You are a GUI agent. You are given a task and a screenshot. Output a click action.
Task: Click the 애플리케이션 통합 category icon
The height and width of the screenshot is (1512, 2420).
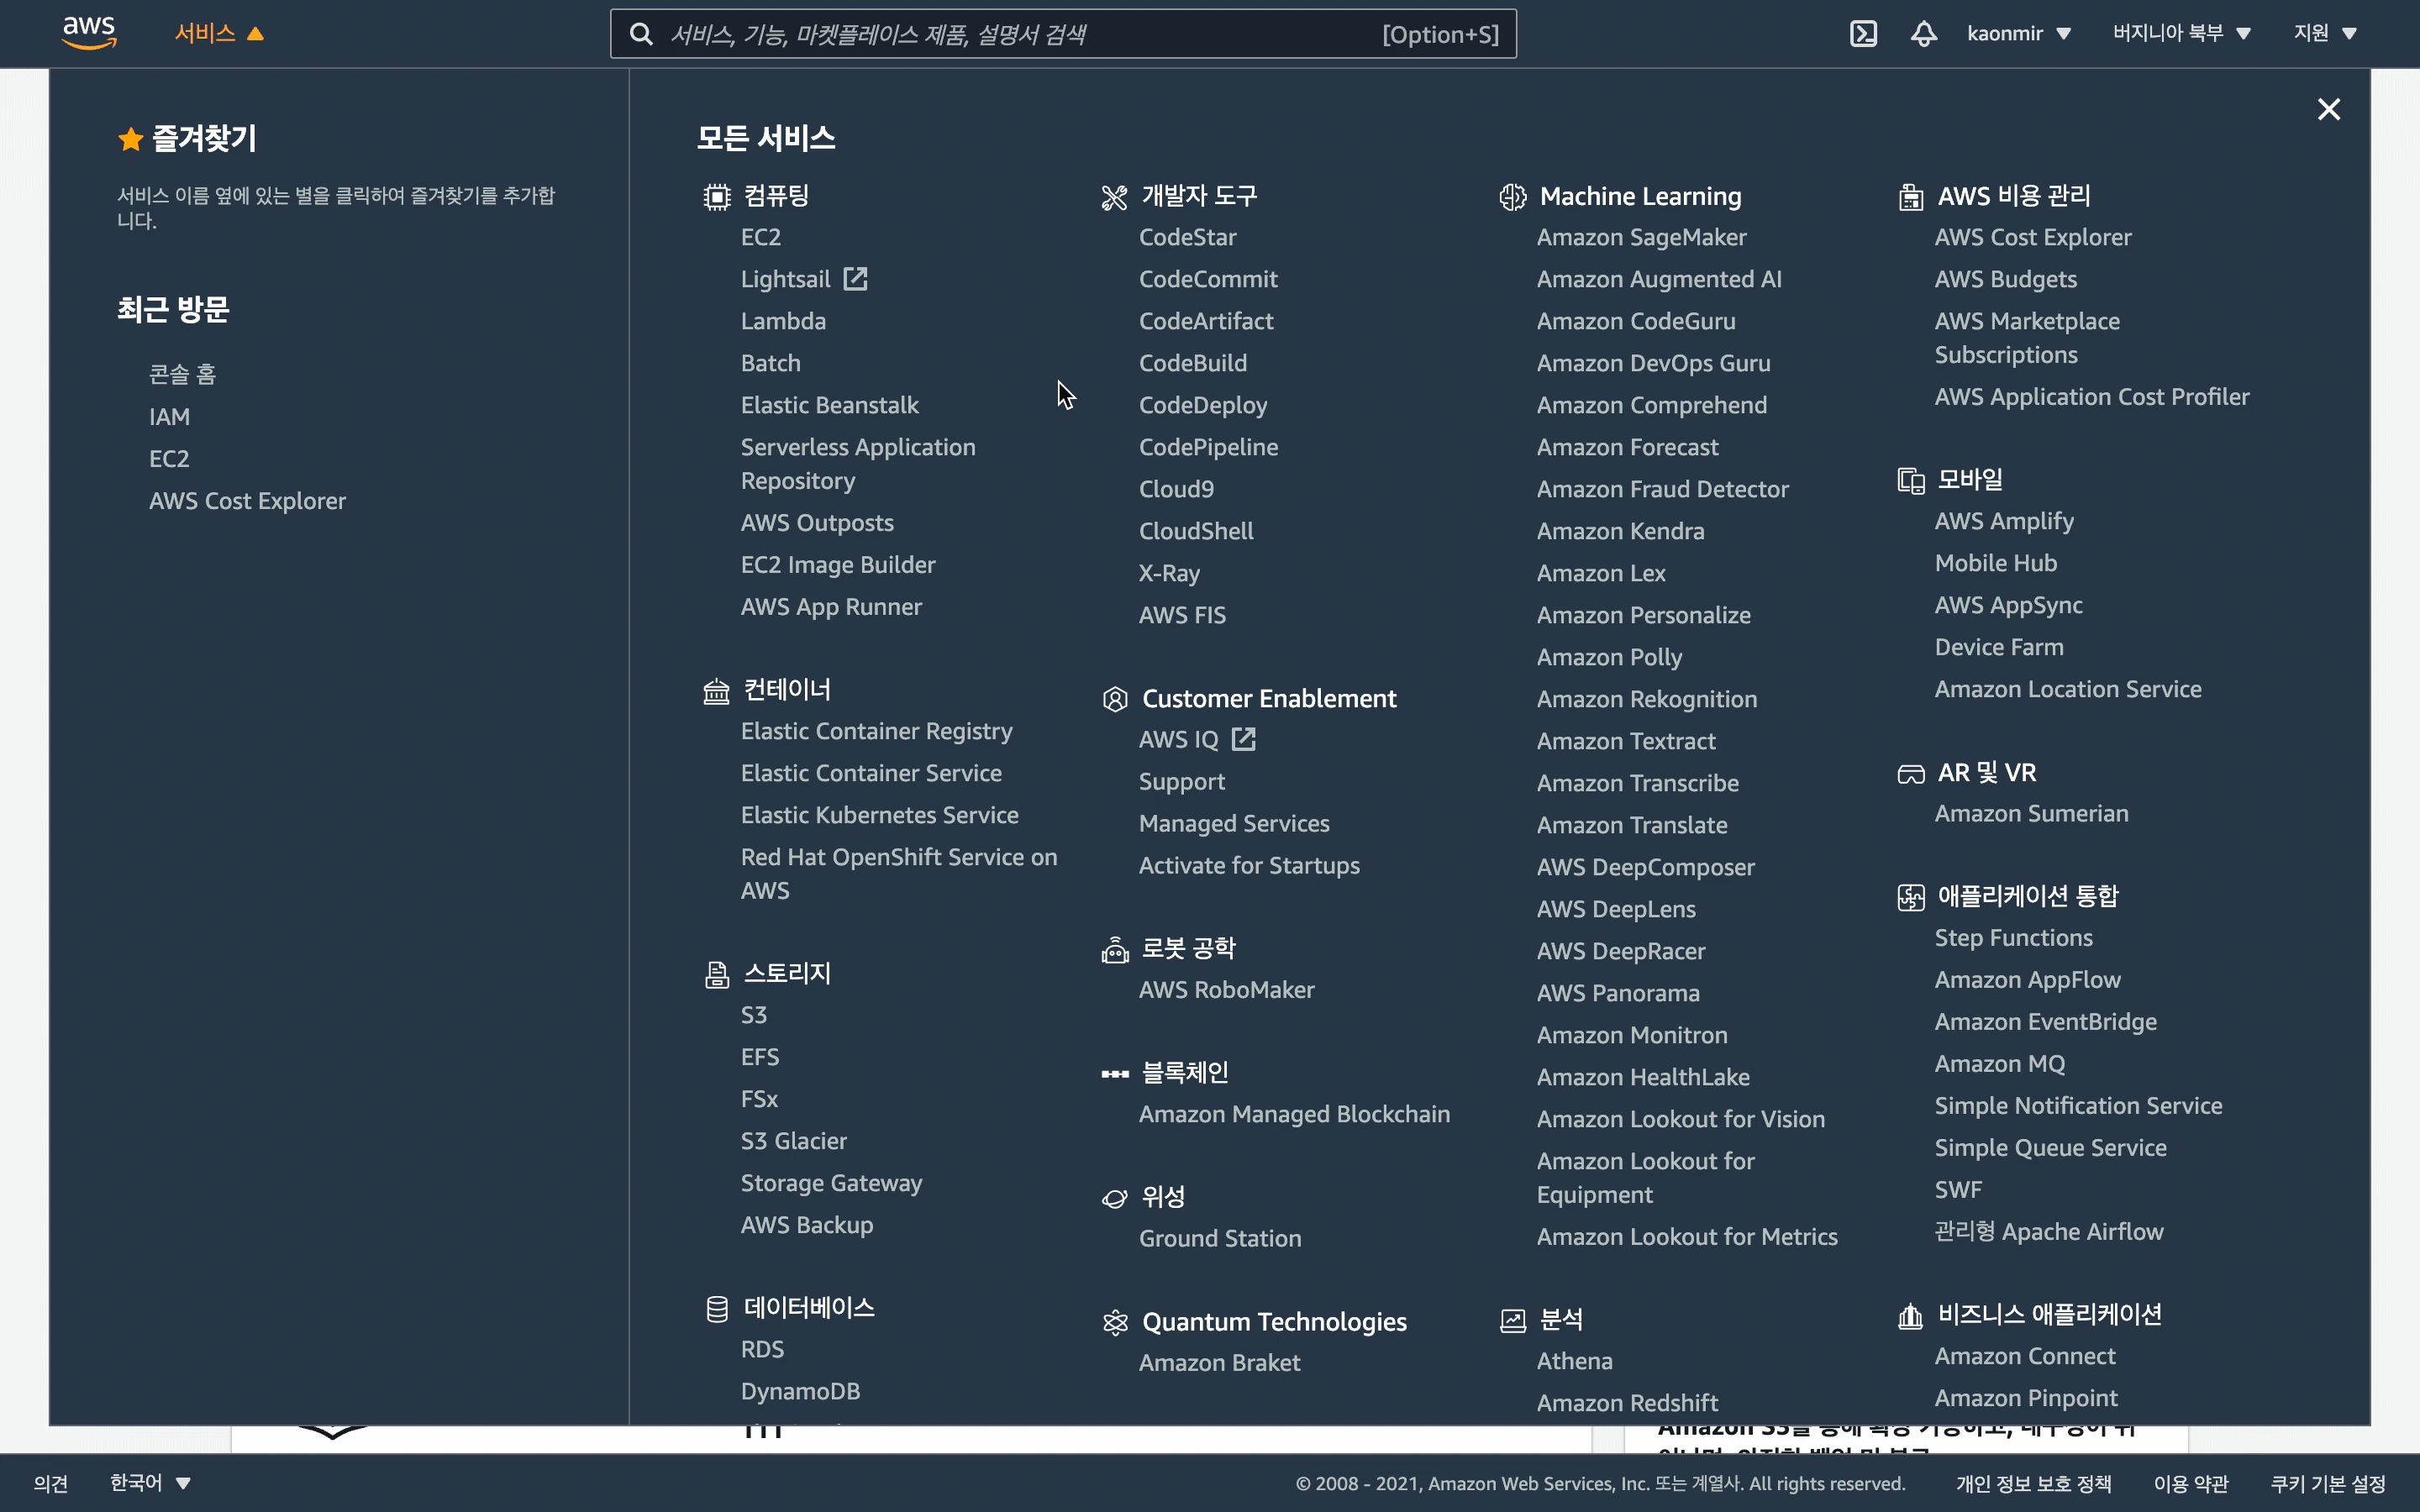click(x=1910, y=897)
